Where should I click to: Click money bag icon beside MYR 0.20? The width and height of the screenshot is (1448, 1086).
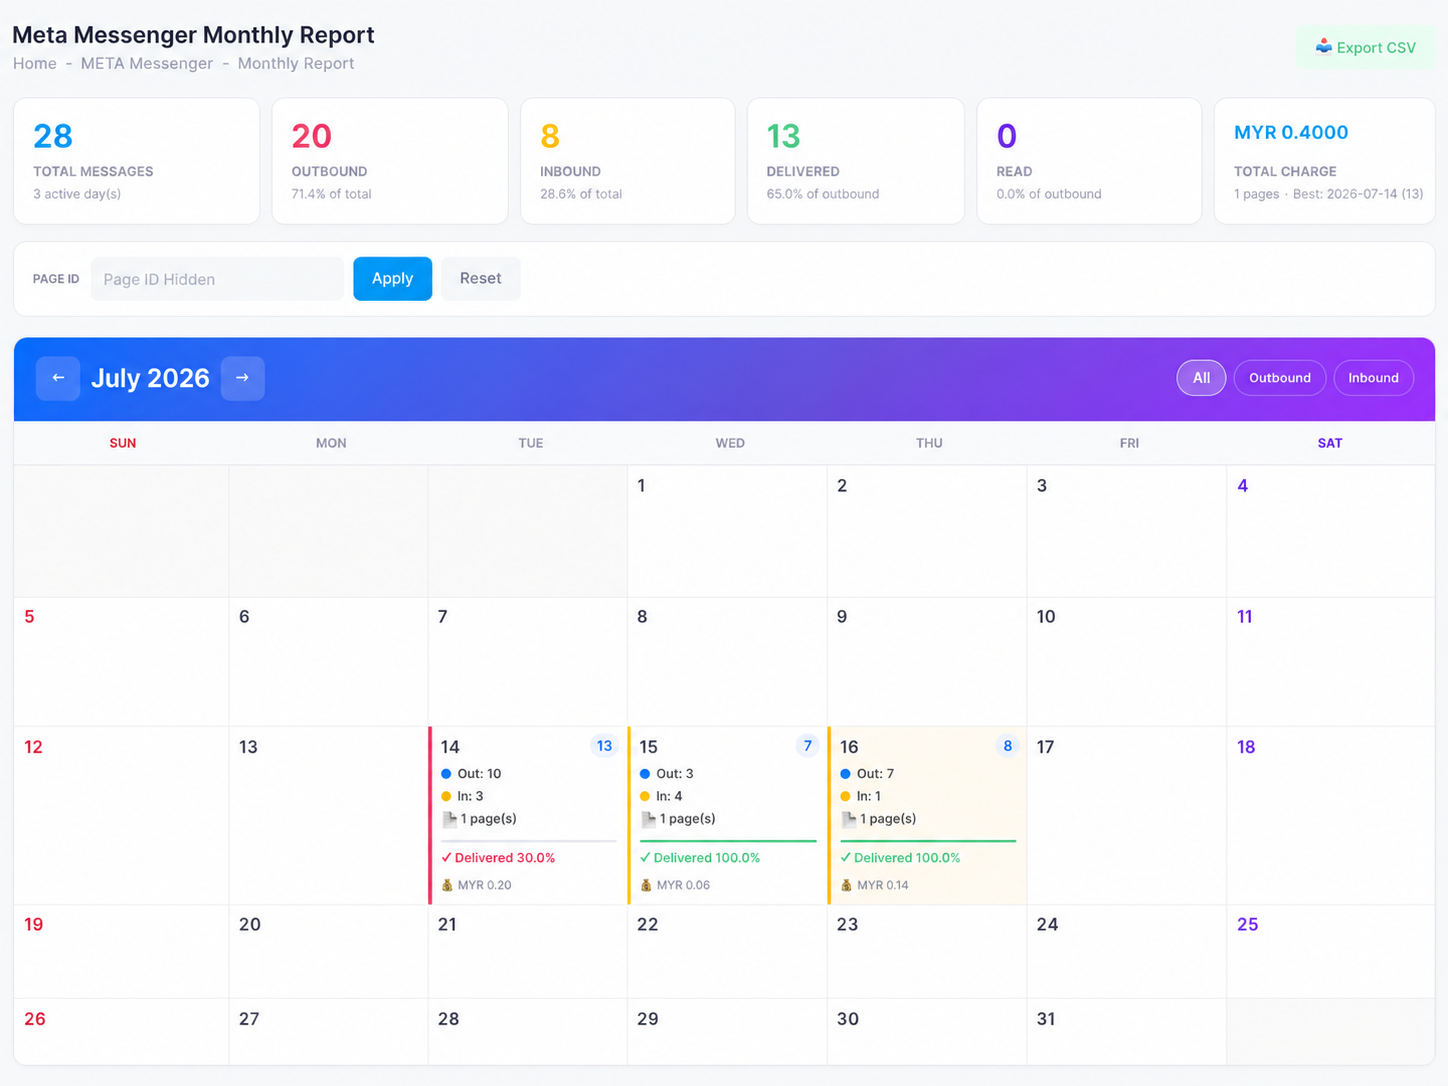click(x=447, y=885)
